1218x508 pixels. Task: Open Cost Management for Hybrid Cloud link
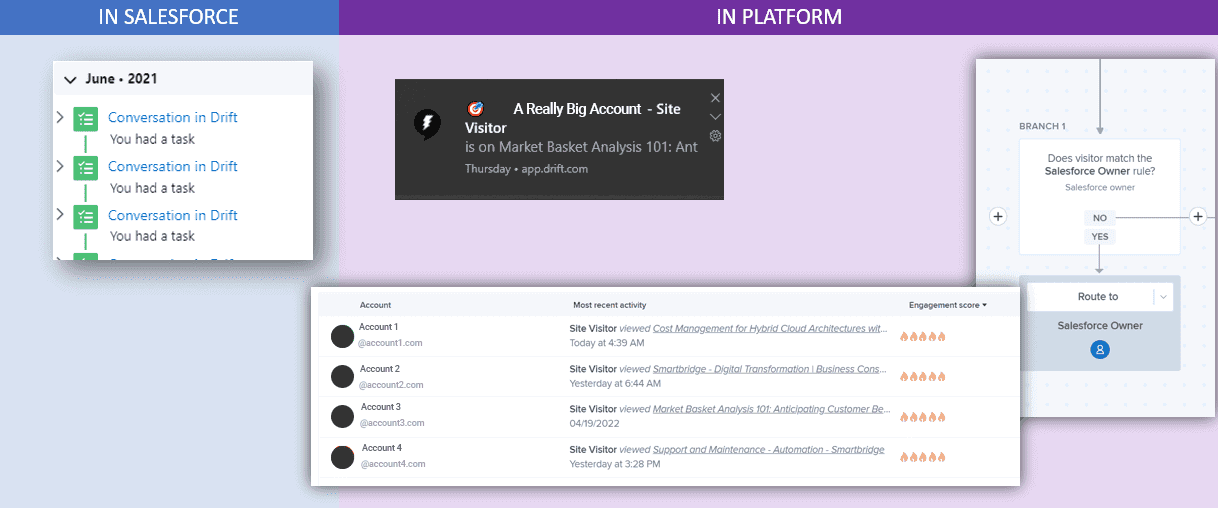click(x=770, y=328)
